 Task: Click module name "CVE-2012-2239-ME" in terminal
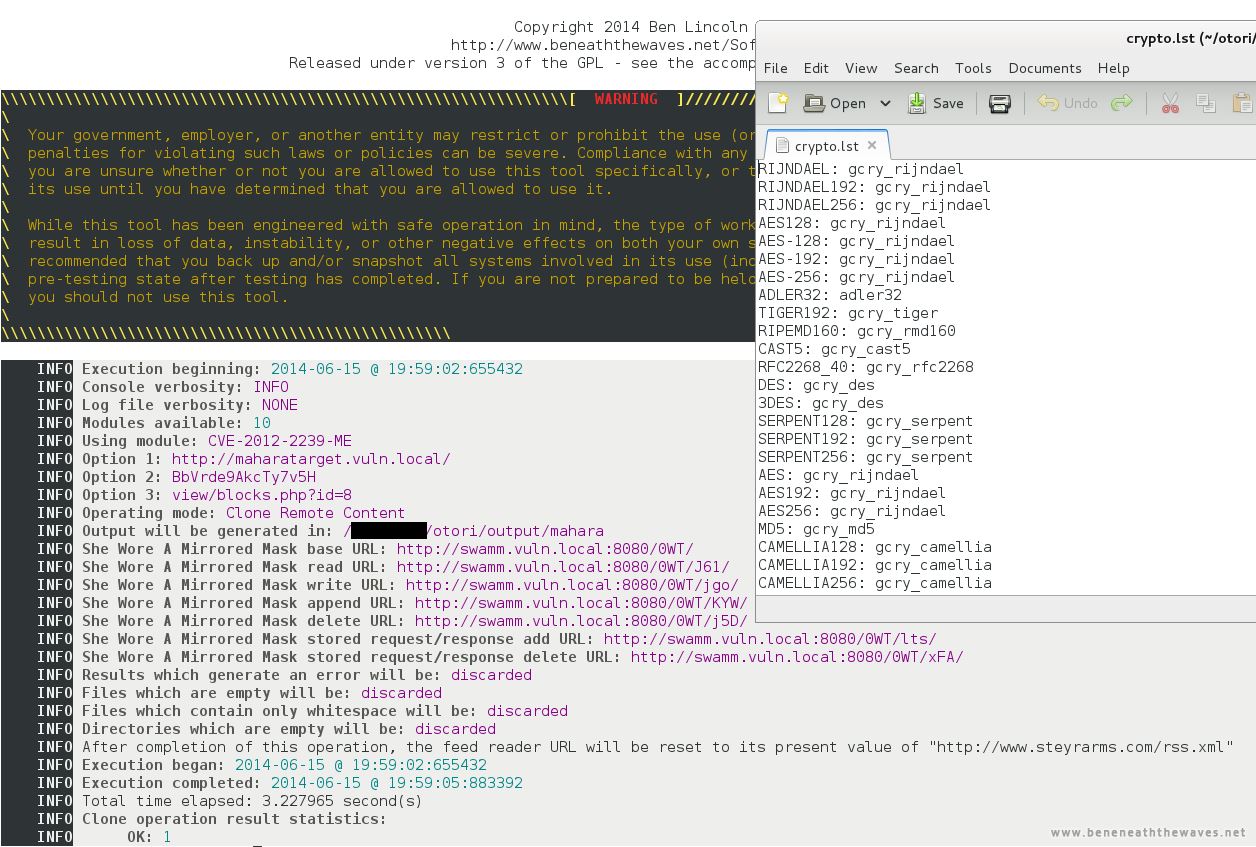[x=280, y=441]
